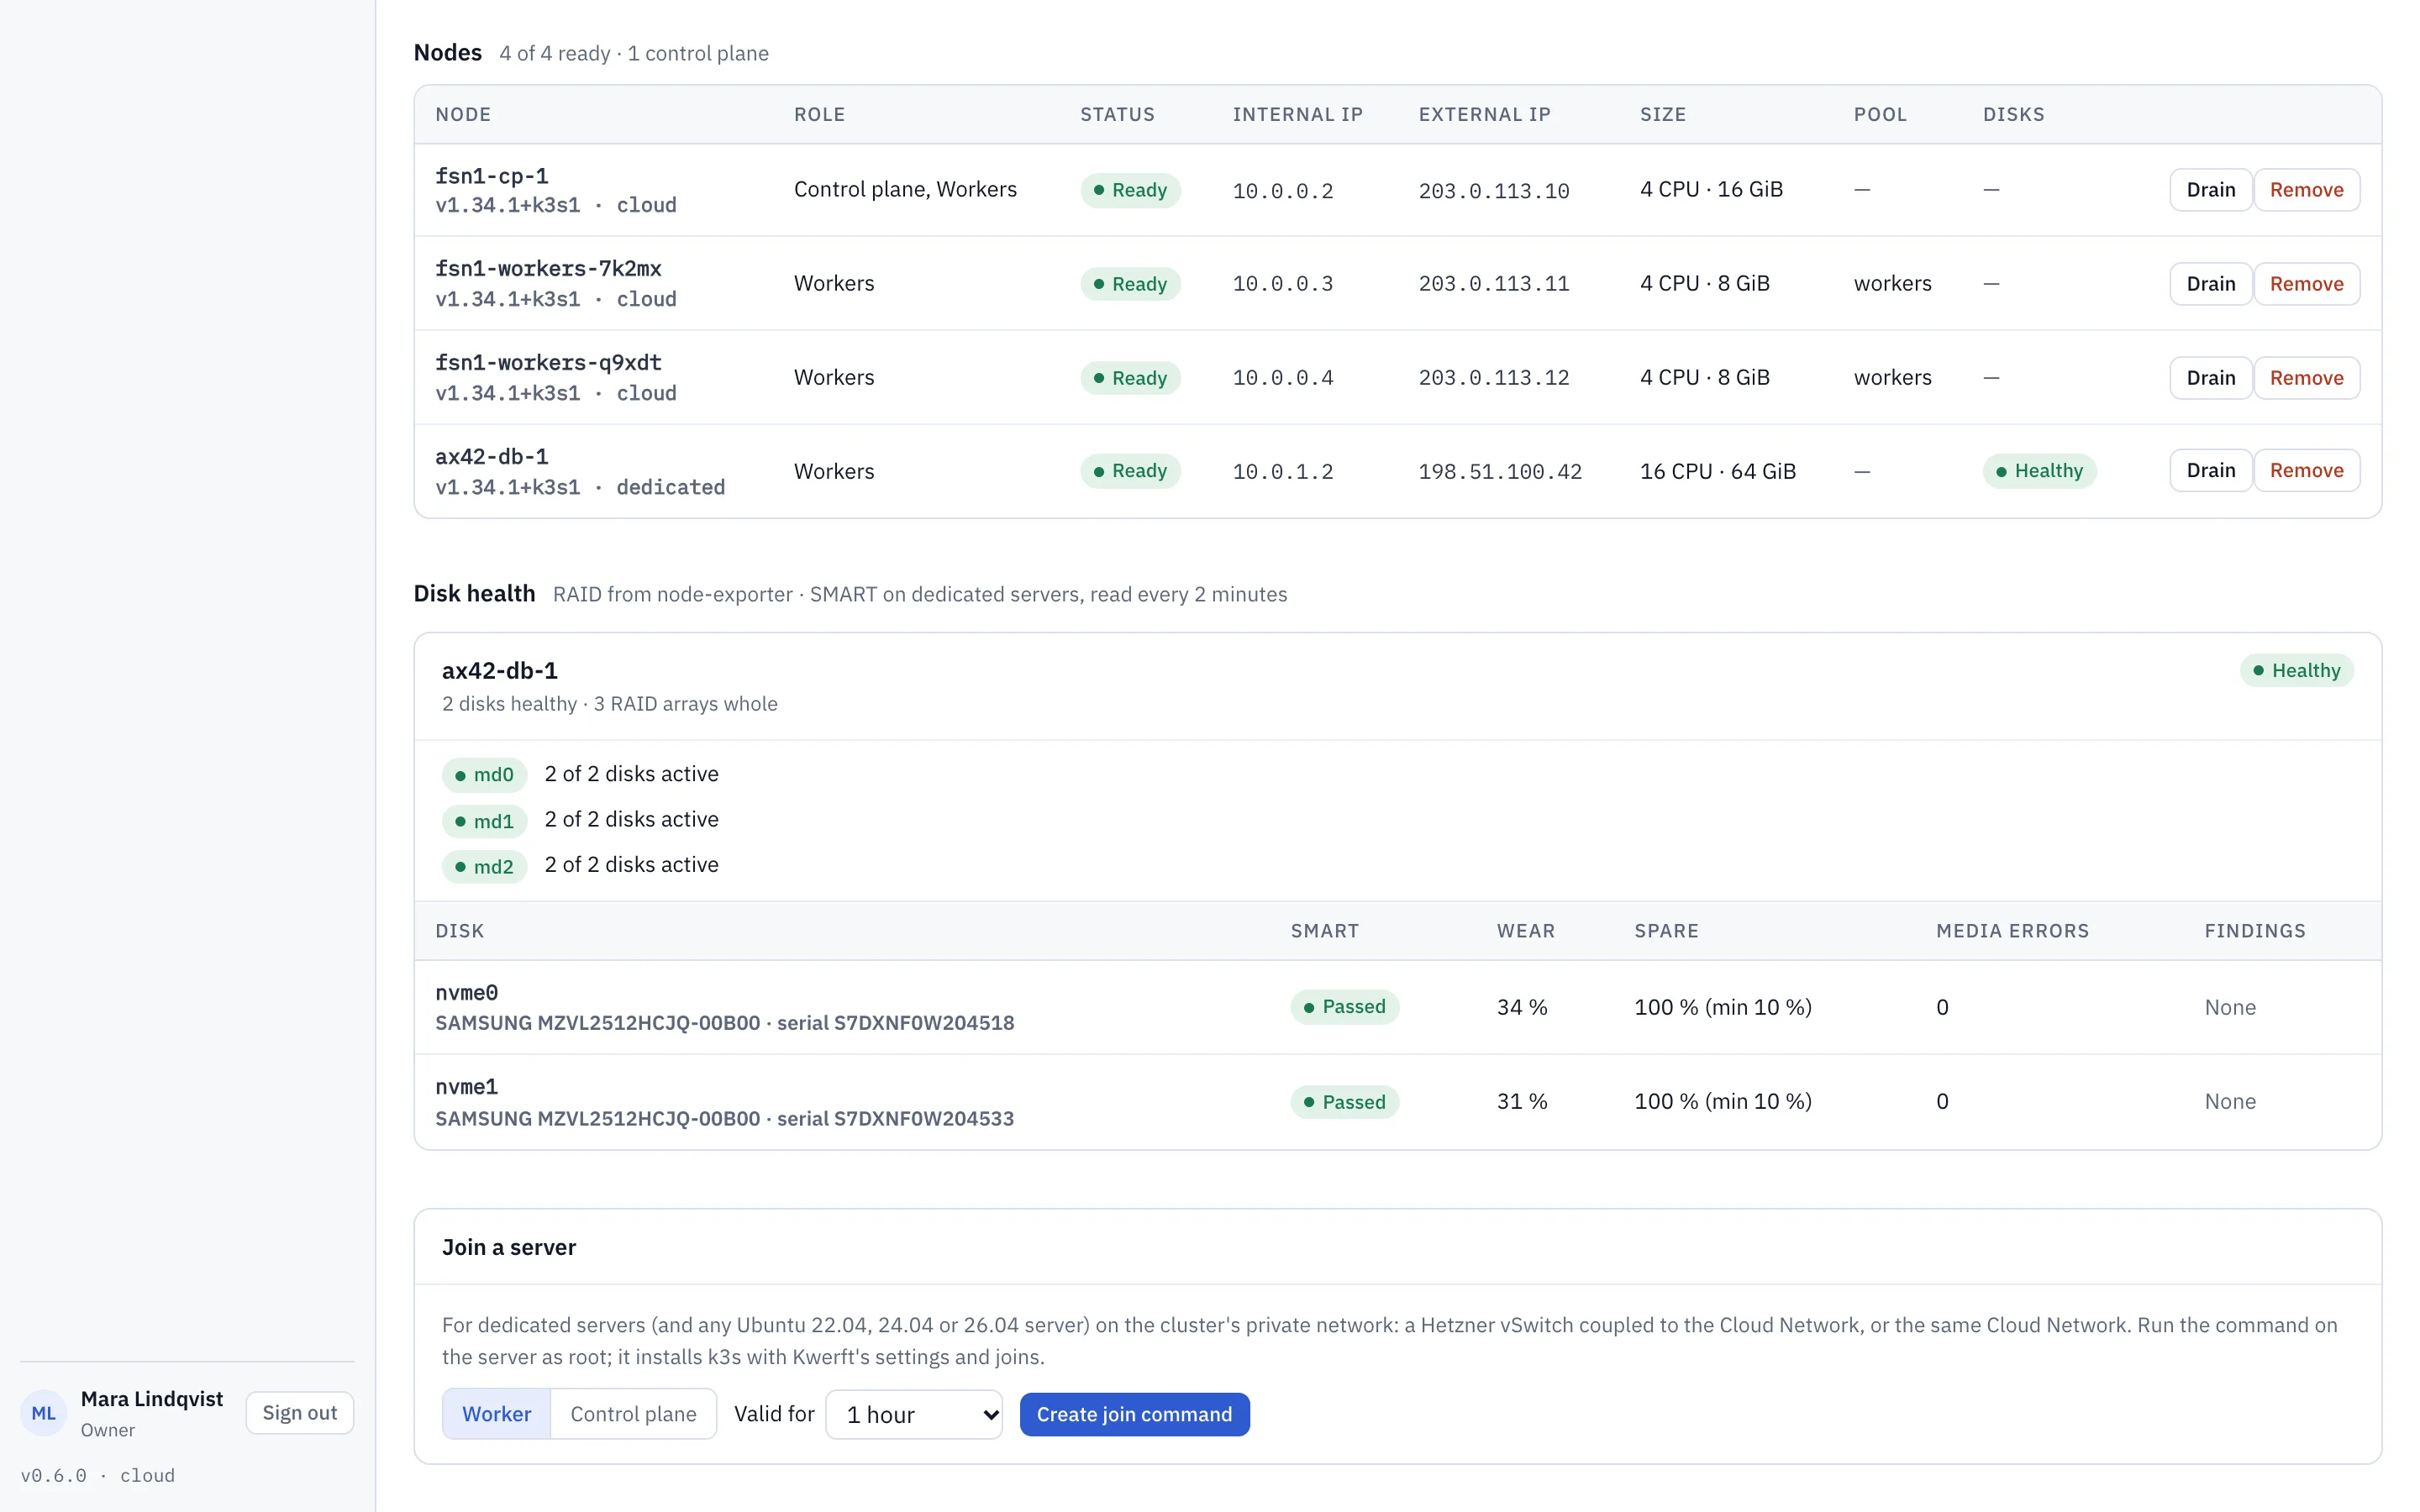Click the Control plane, Workers role cell
The image size is (2420, 1512).
coord(905,190)
